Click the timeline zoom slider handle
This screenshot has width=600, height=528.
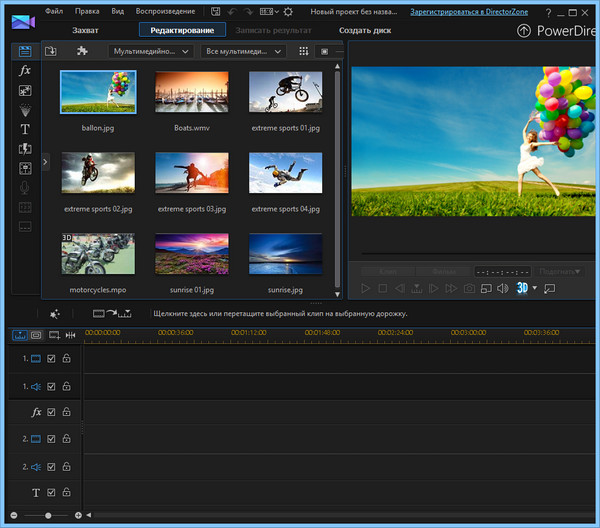click(47, 515)
